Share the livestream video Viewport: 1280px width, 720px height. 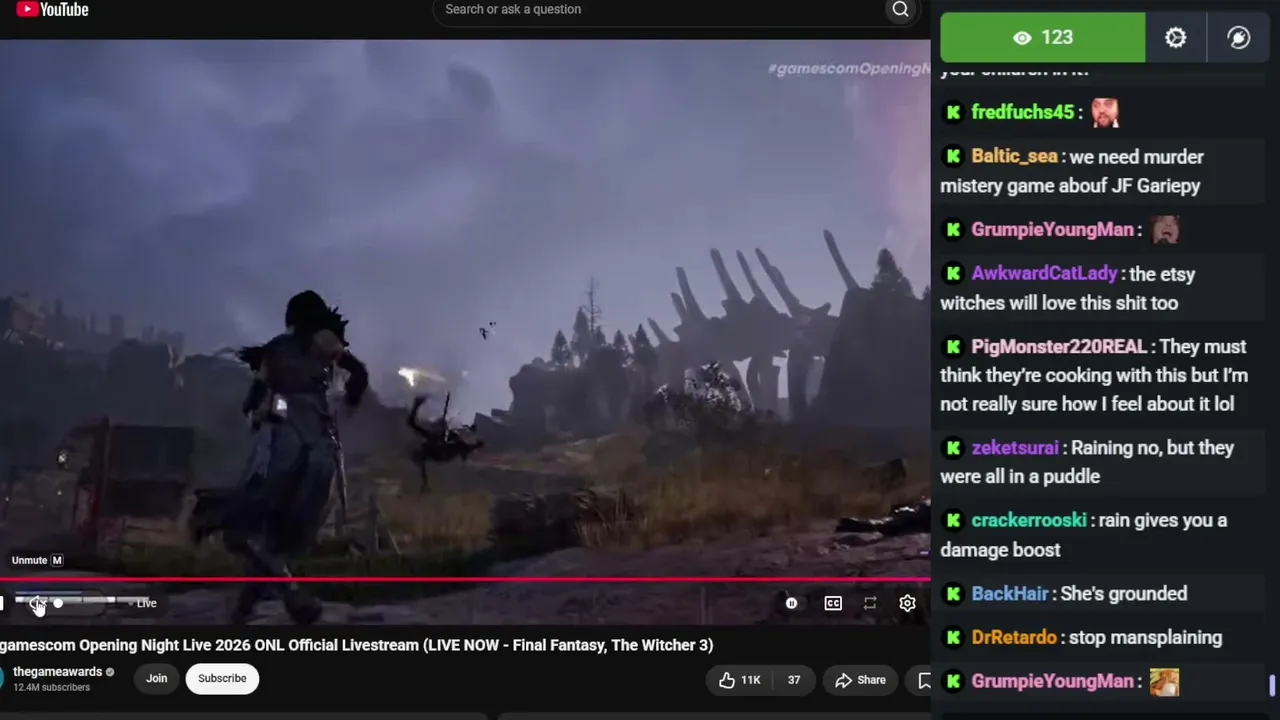pos(861,680)
